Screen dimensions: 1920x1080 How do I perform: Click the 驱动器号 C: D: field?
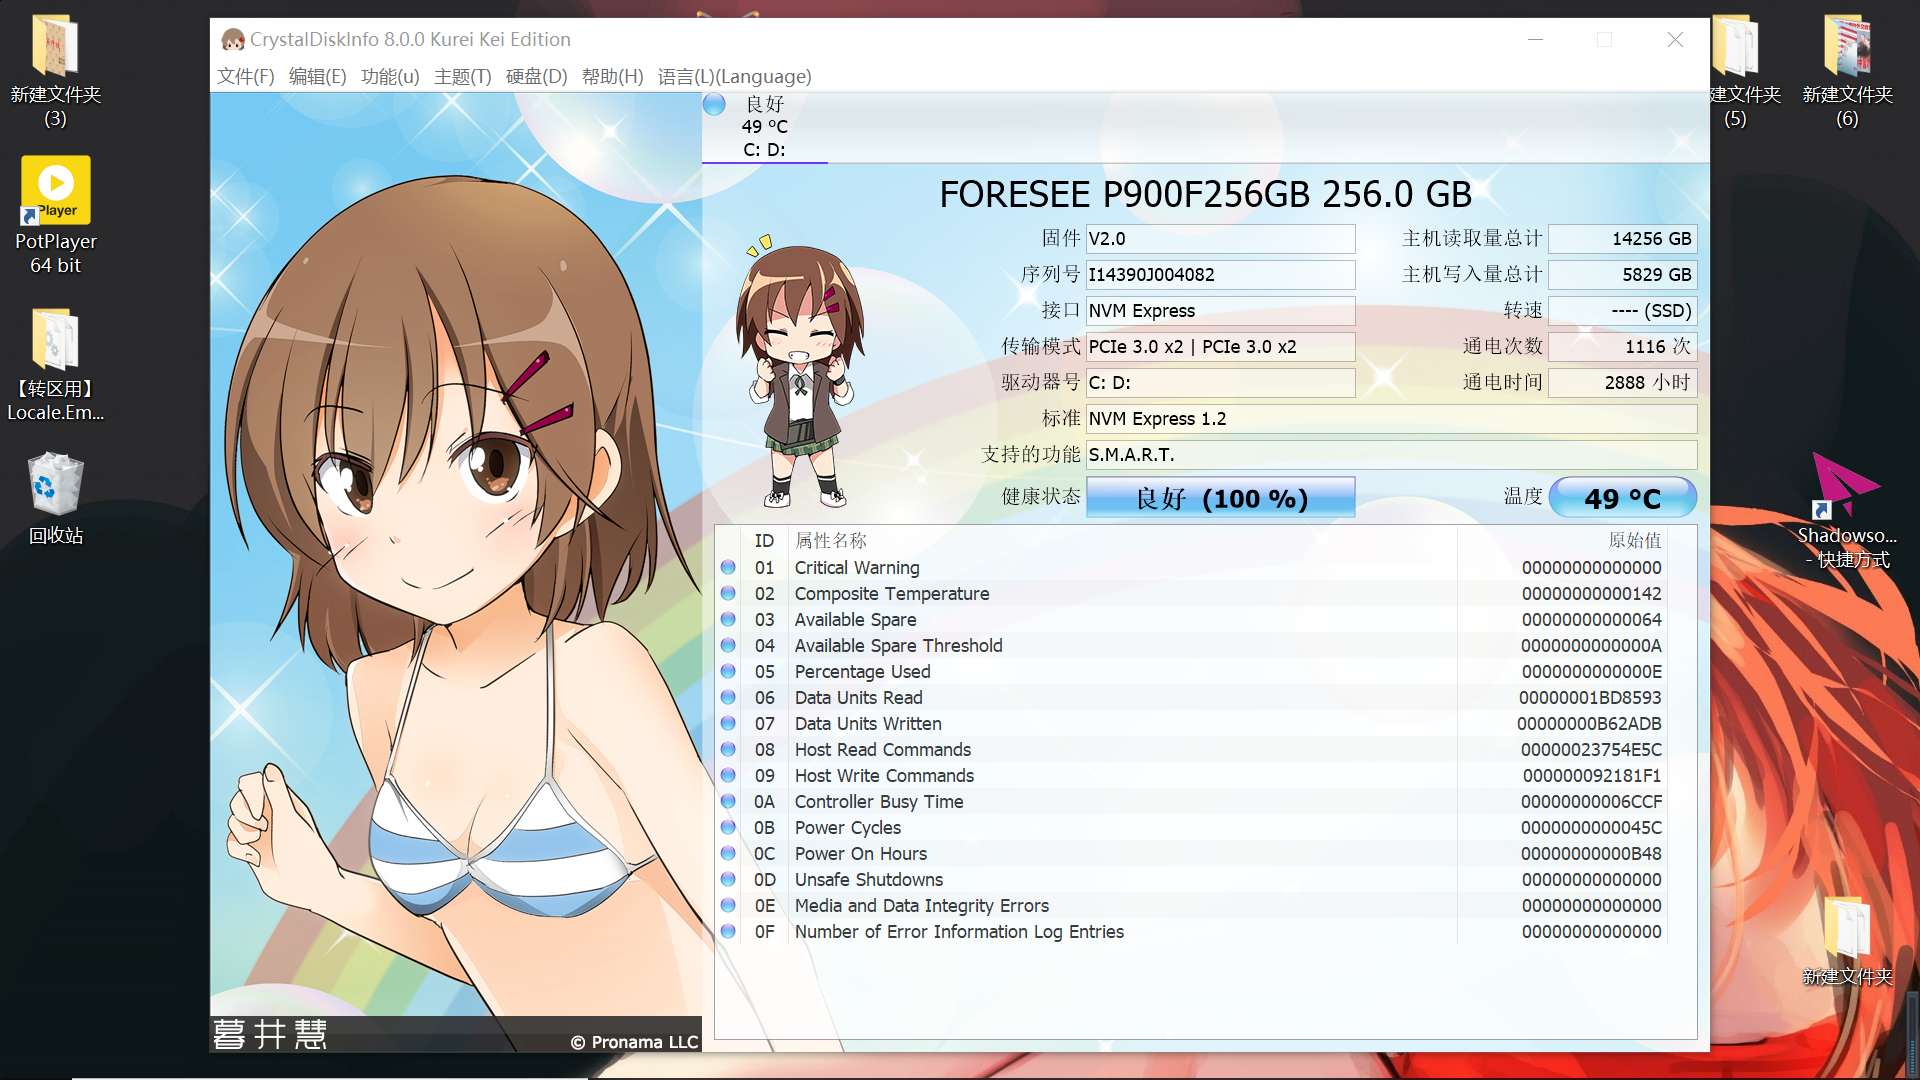(x=1221, y=383)
